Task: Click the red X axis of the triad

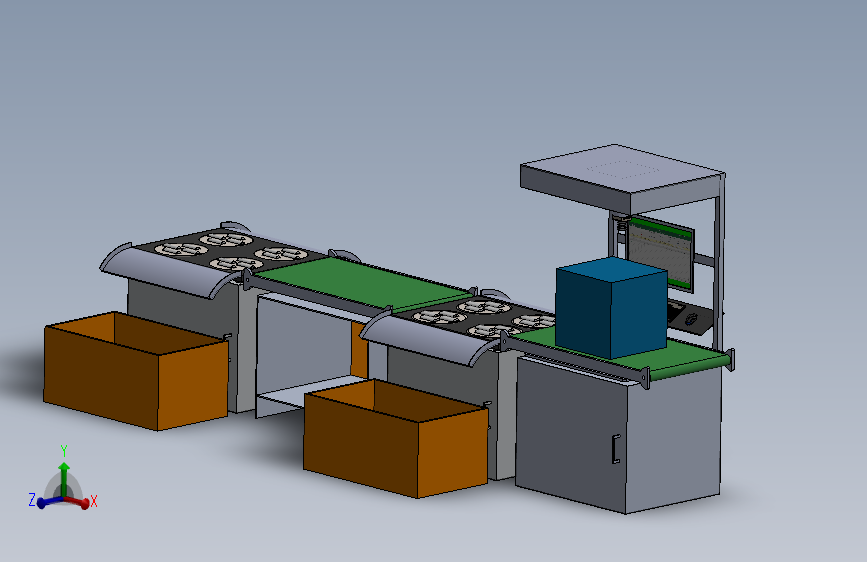Action: [77, 502]
